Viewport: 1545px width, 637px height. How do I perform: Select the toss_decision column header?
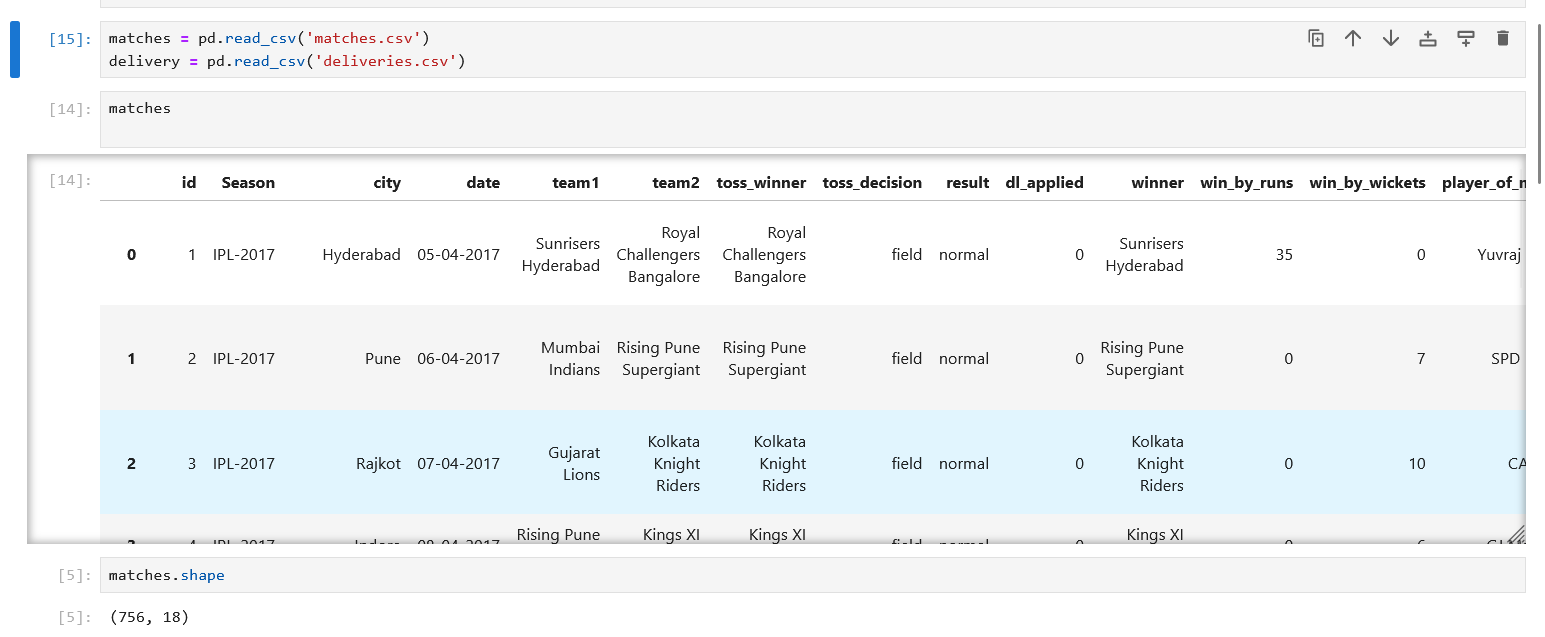click(872, 182)
